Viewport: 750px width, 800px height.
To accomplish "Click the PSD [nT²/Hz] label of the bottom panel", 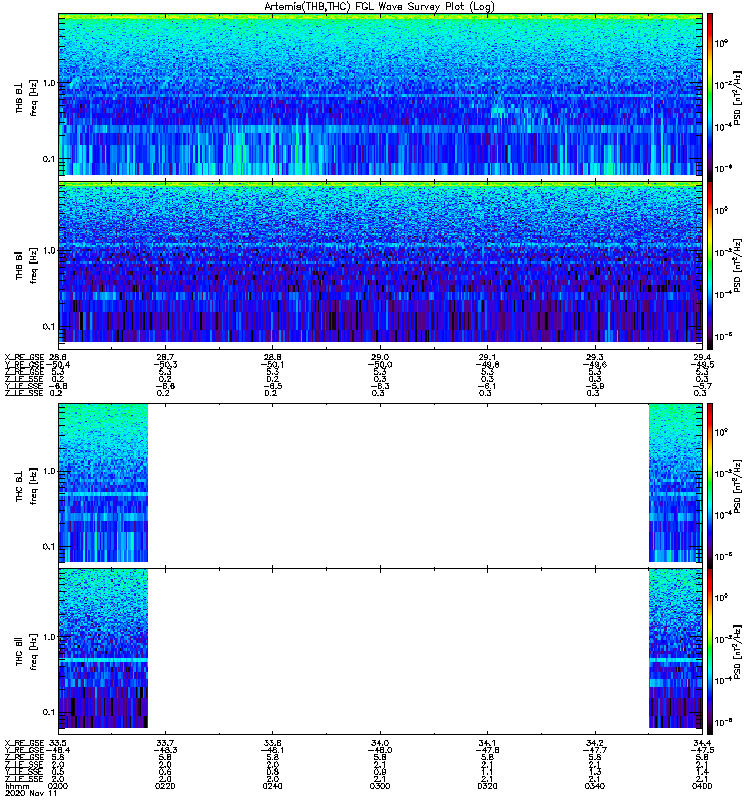I will pos(738,651).
